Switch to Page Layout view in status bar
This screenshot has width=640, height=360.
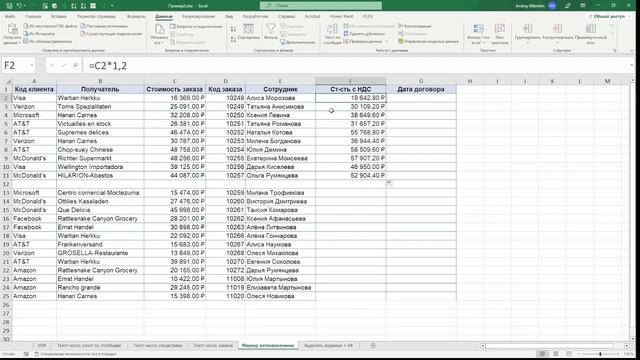556,354
